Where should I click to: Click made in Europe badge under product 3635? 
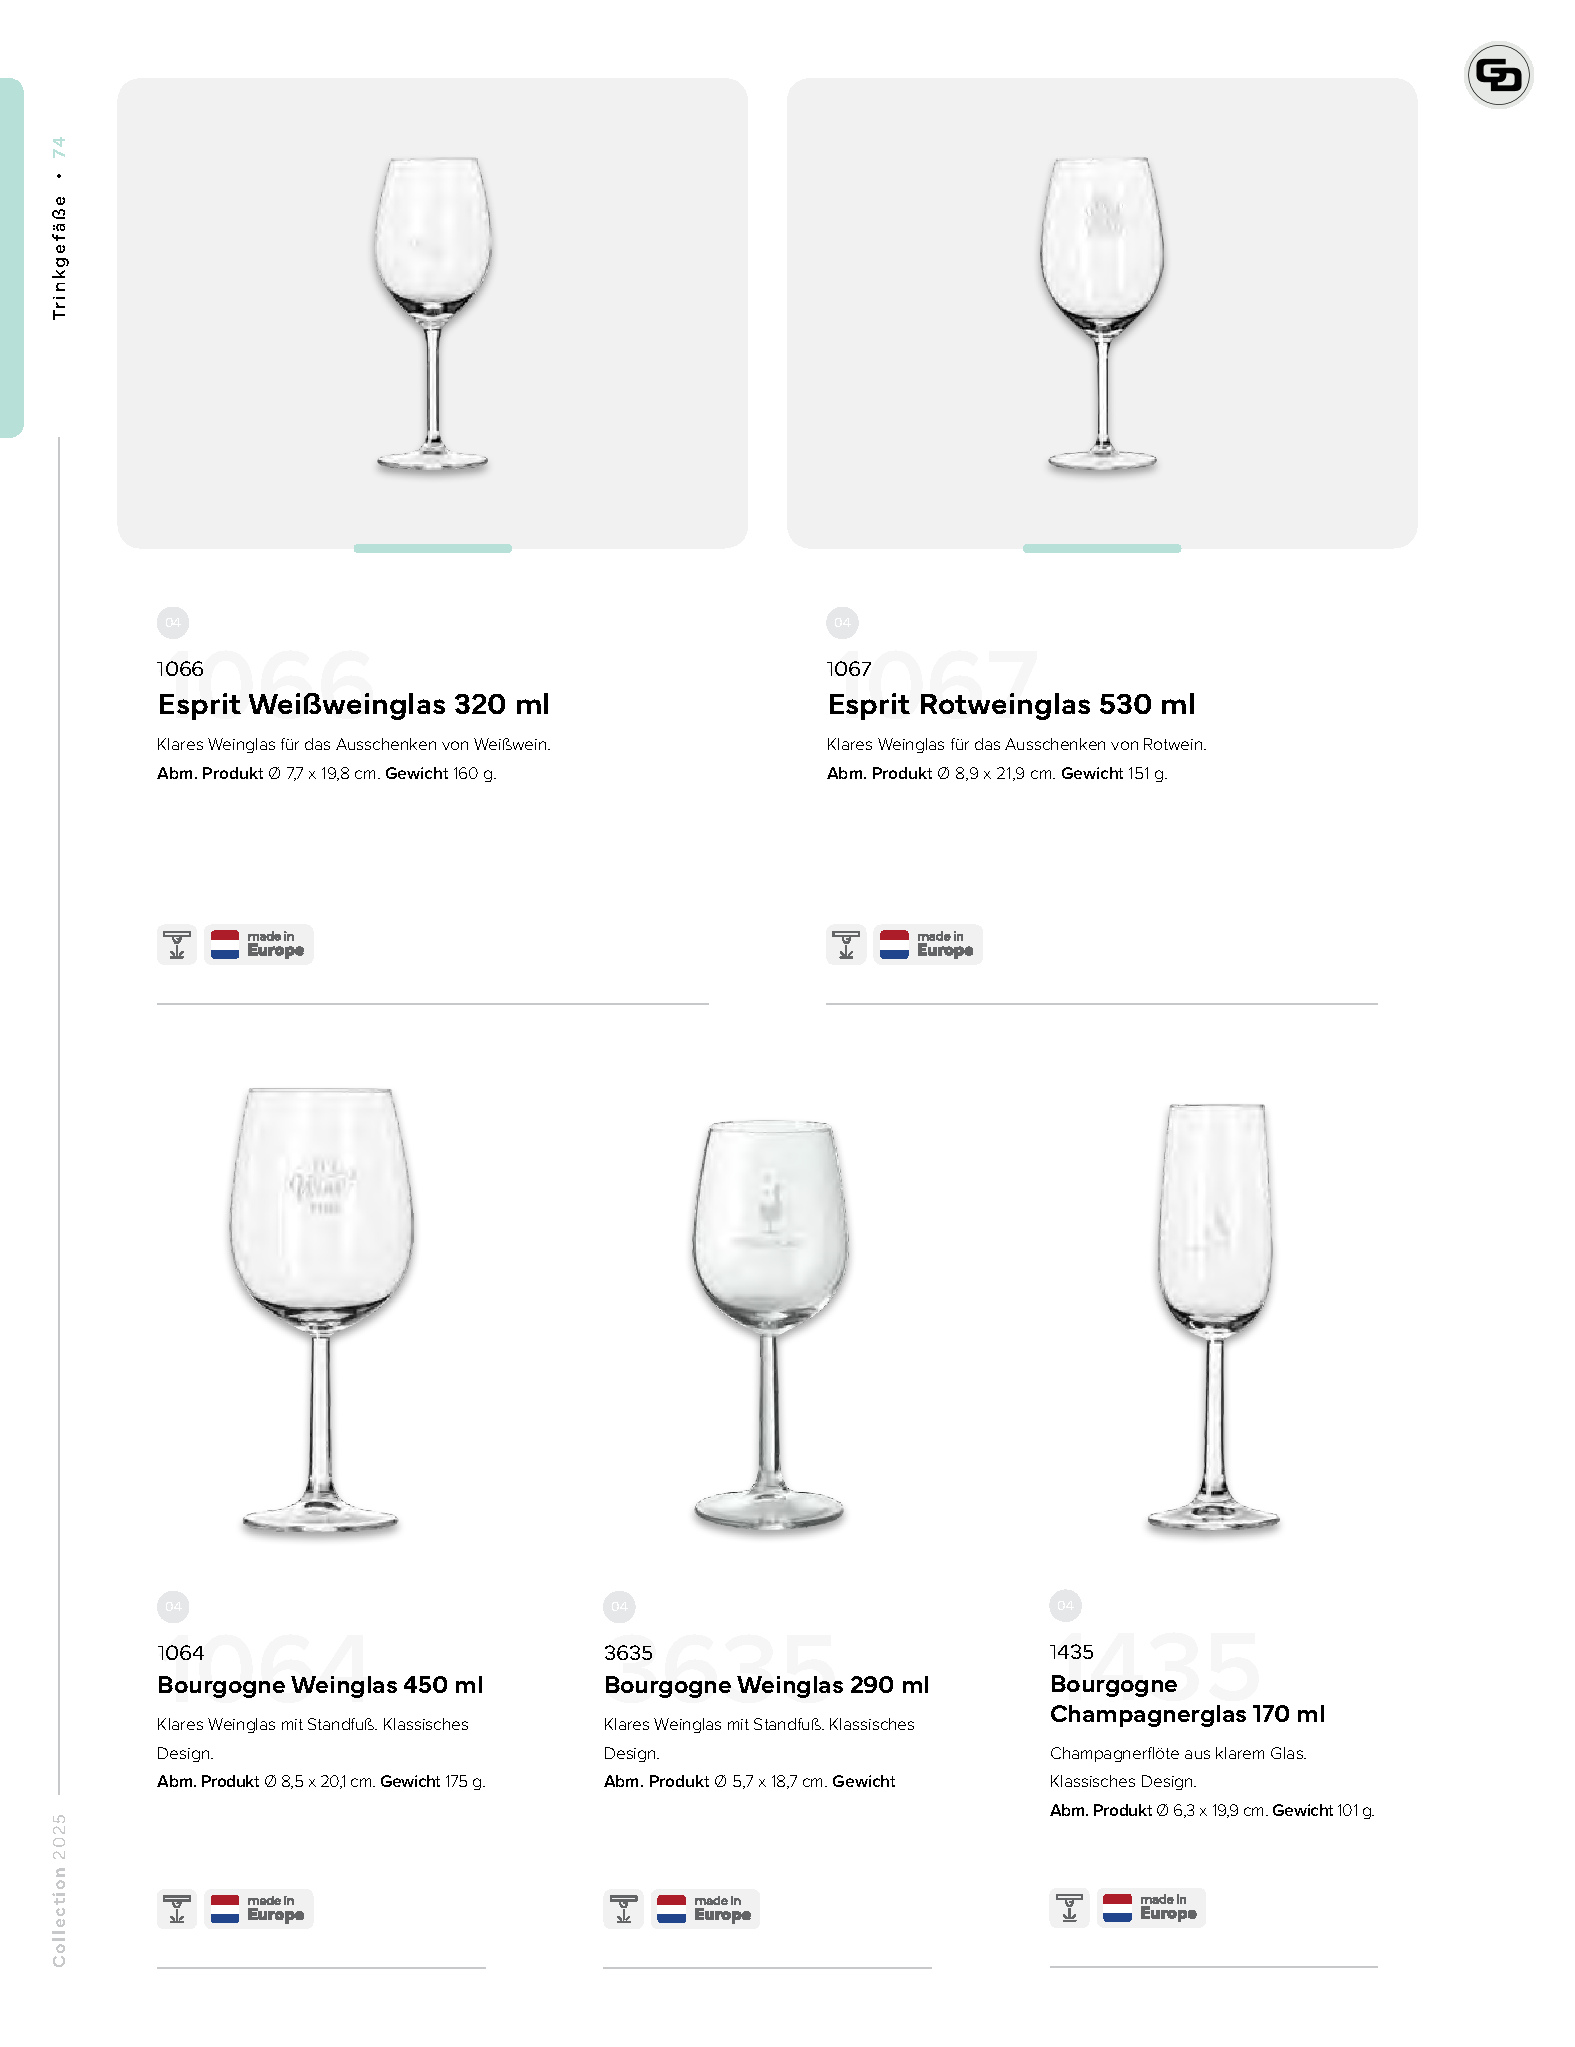706,1909
